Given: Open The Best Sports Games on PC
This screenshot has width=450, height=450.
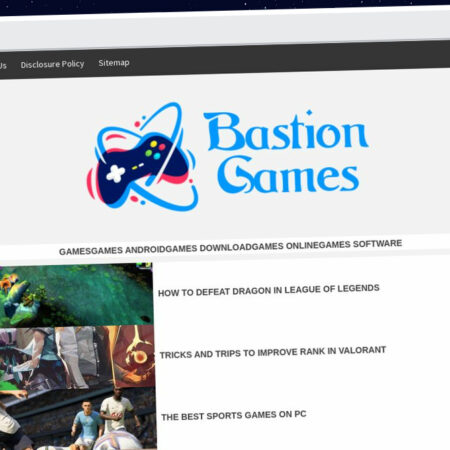Looking at the screenshot, I should coord(234,416).
